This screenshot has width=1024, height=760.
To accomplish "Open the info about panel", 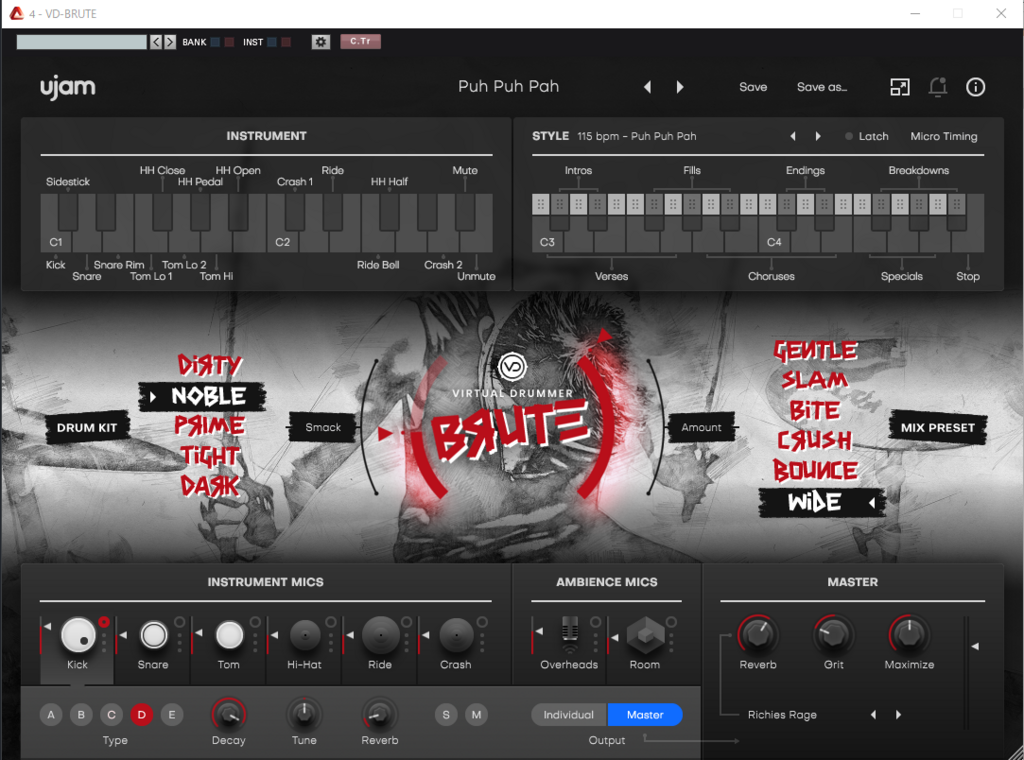I will point(976,87).
